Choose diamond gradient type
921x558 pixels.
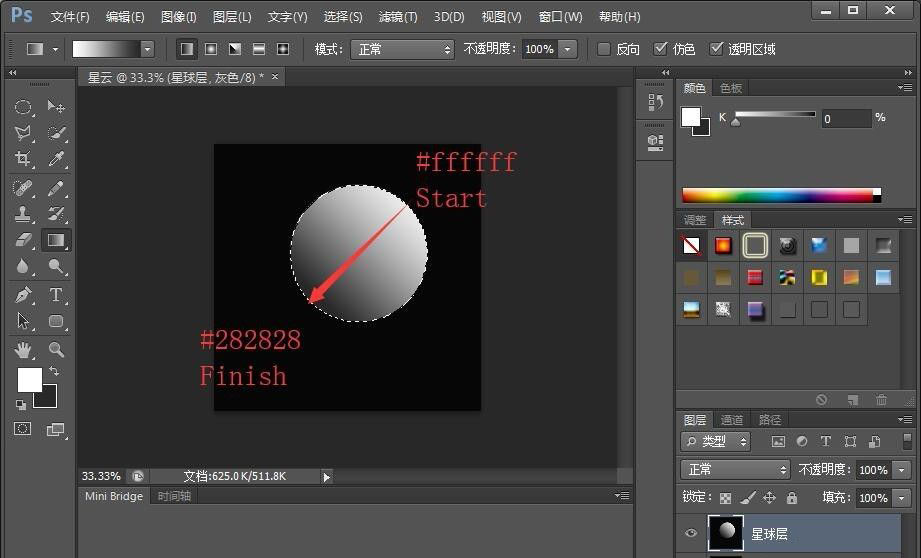point(283,49)
